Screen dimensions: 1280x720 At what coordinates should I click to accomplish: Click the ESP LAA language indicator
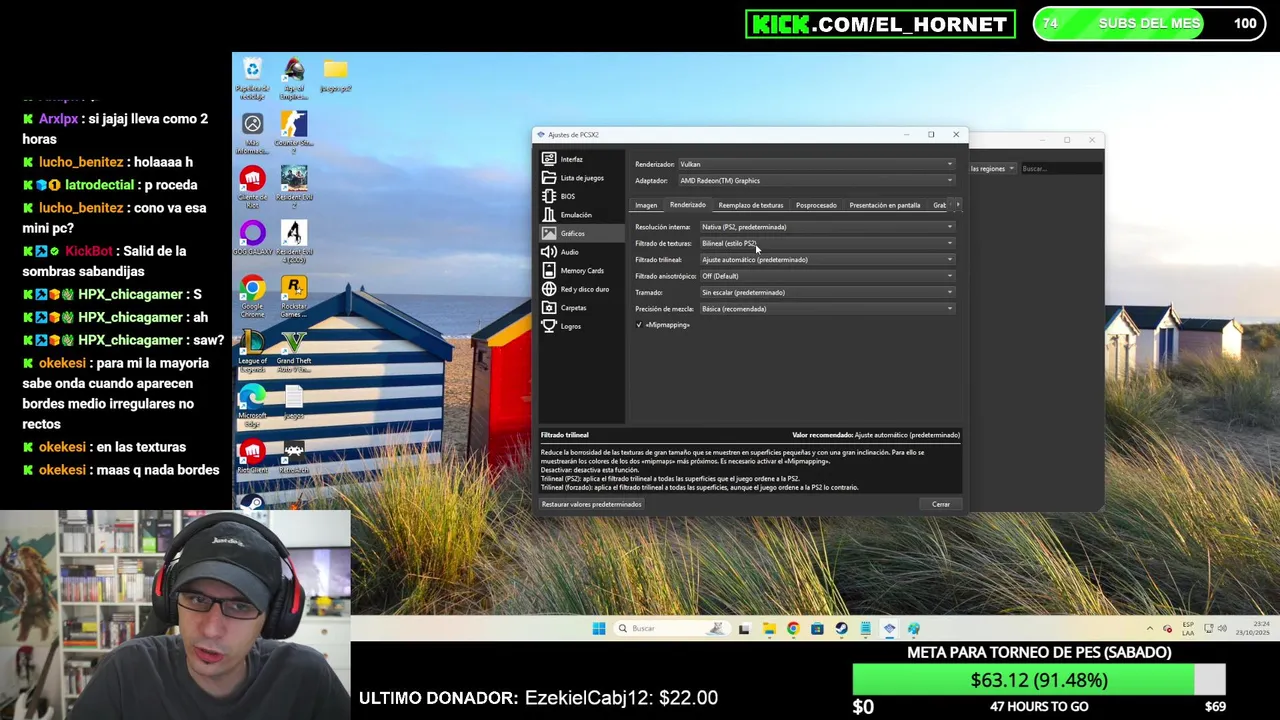(1188, 628)
